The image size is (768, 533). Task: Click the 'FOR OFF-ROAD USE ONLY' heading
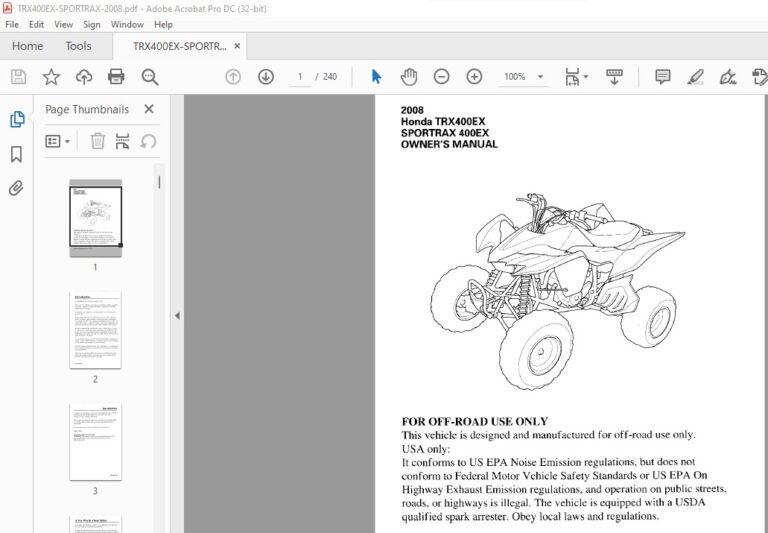475,421
